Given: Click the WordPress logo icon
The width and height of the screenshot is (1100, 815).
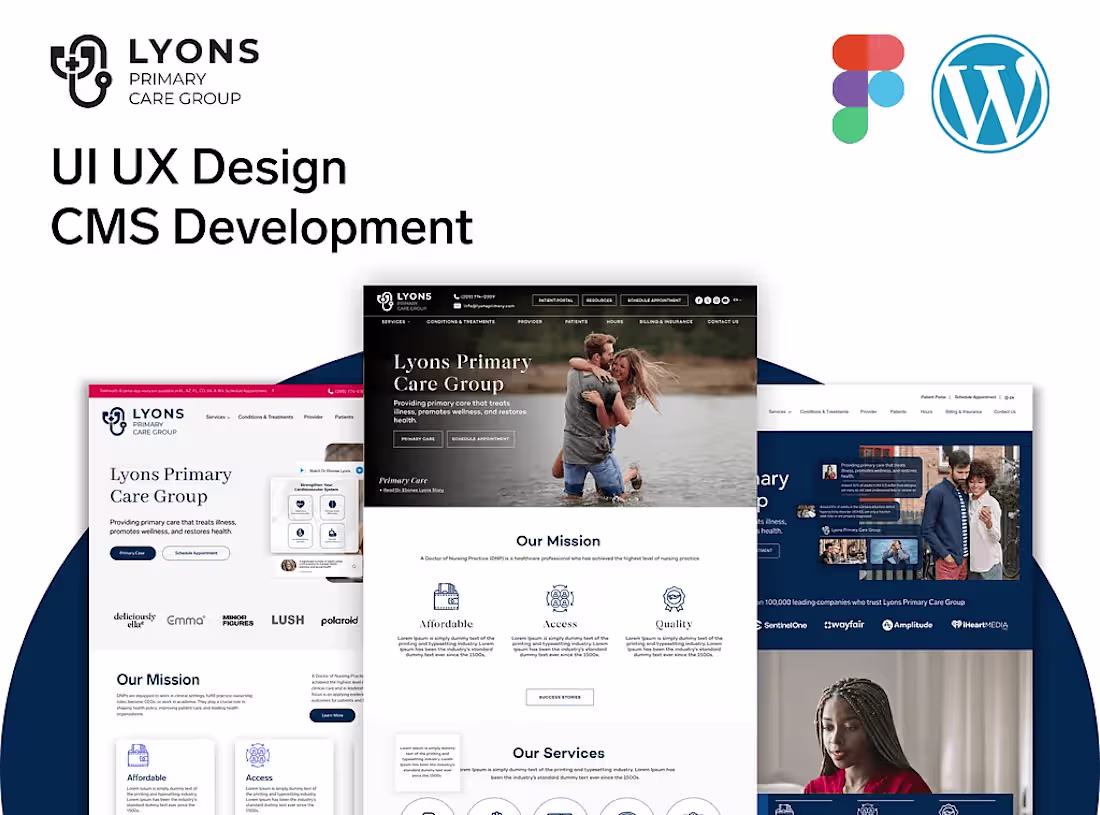Looking at the screenshot, I should 990,90.
